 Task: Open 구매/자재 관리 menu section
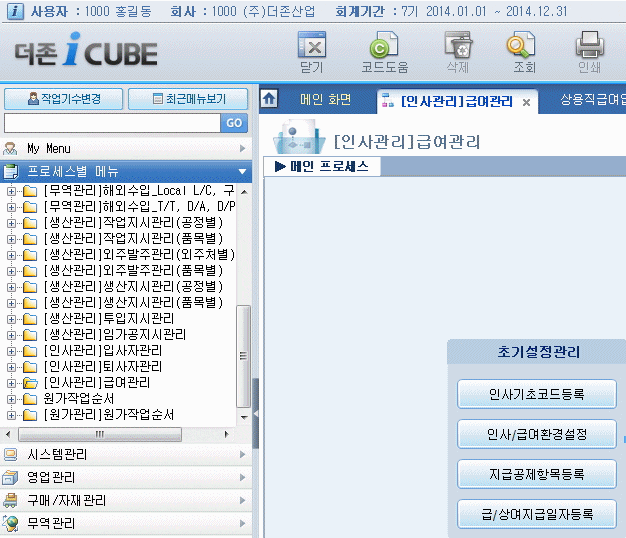tap(126, 500)
